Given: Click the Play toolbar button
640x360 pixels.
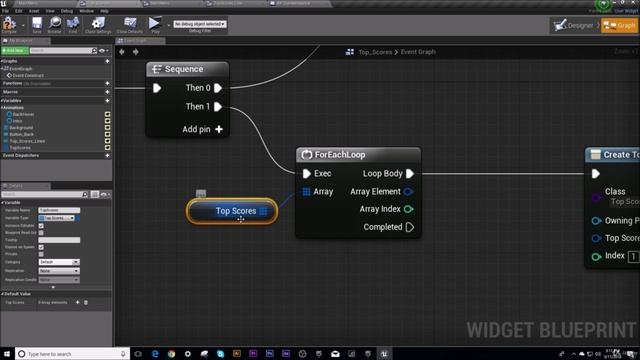Looking at the screenshot, I should [x=155, y=24].
